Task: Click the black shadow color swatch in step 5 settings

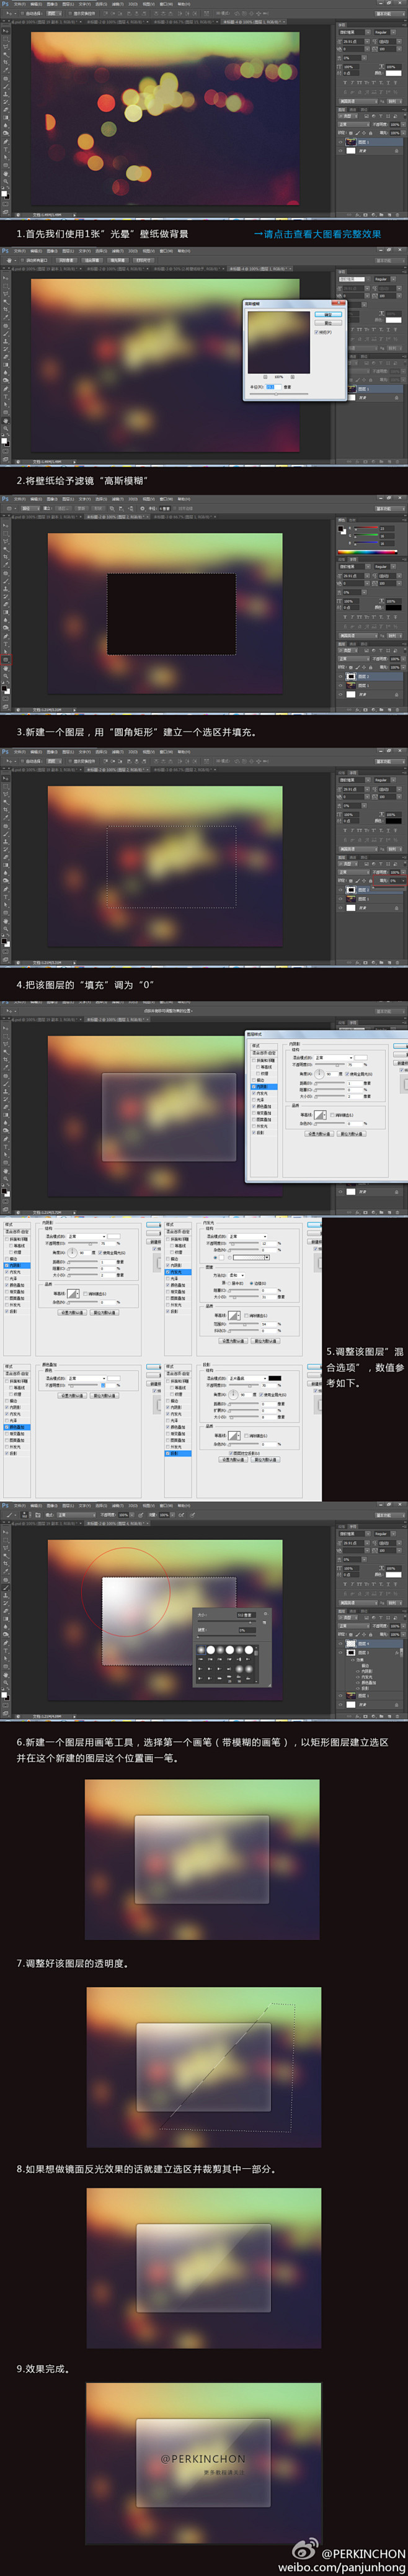Action: [x=275, y=1378]
